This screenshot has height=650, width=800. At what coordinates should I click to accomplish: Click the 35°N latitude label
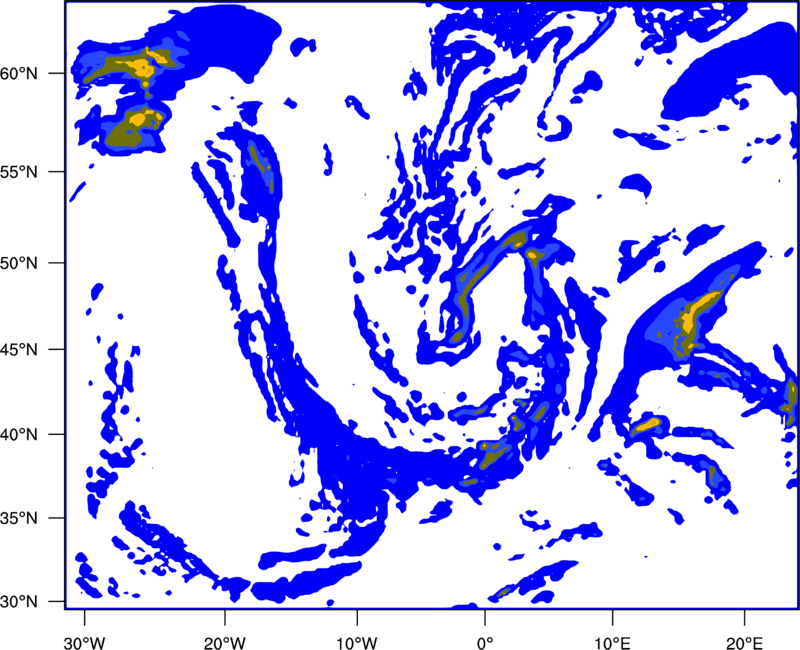(19, 518)
